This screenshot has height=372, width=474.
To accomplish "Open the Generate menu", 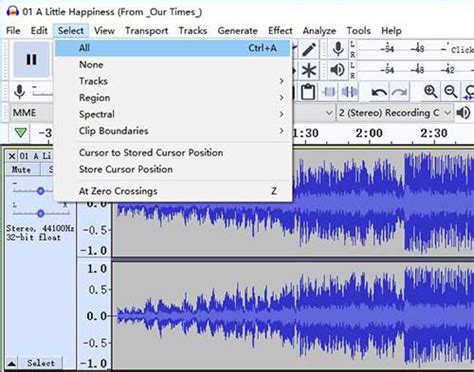I will [x=237, y=31].
